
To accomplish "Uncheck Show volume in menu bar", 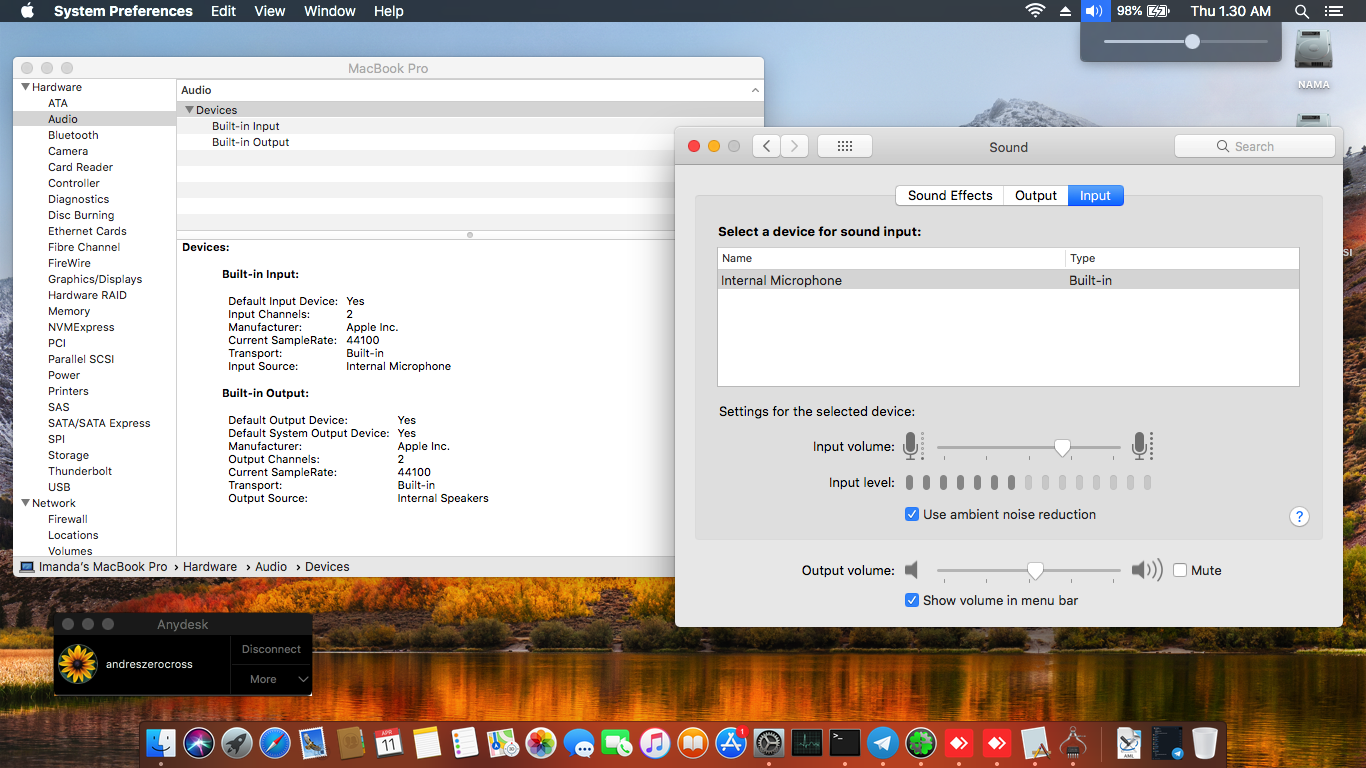I will [912, 600].
